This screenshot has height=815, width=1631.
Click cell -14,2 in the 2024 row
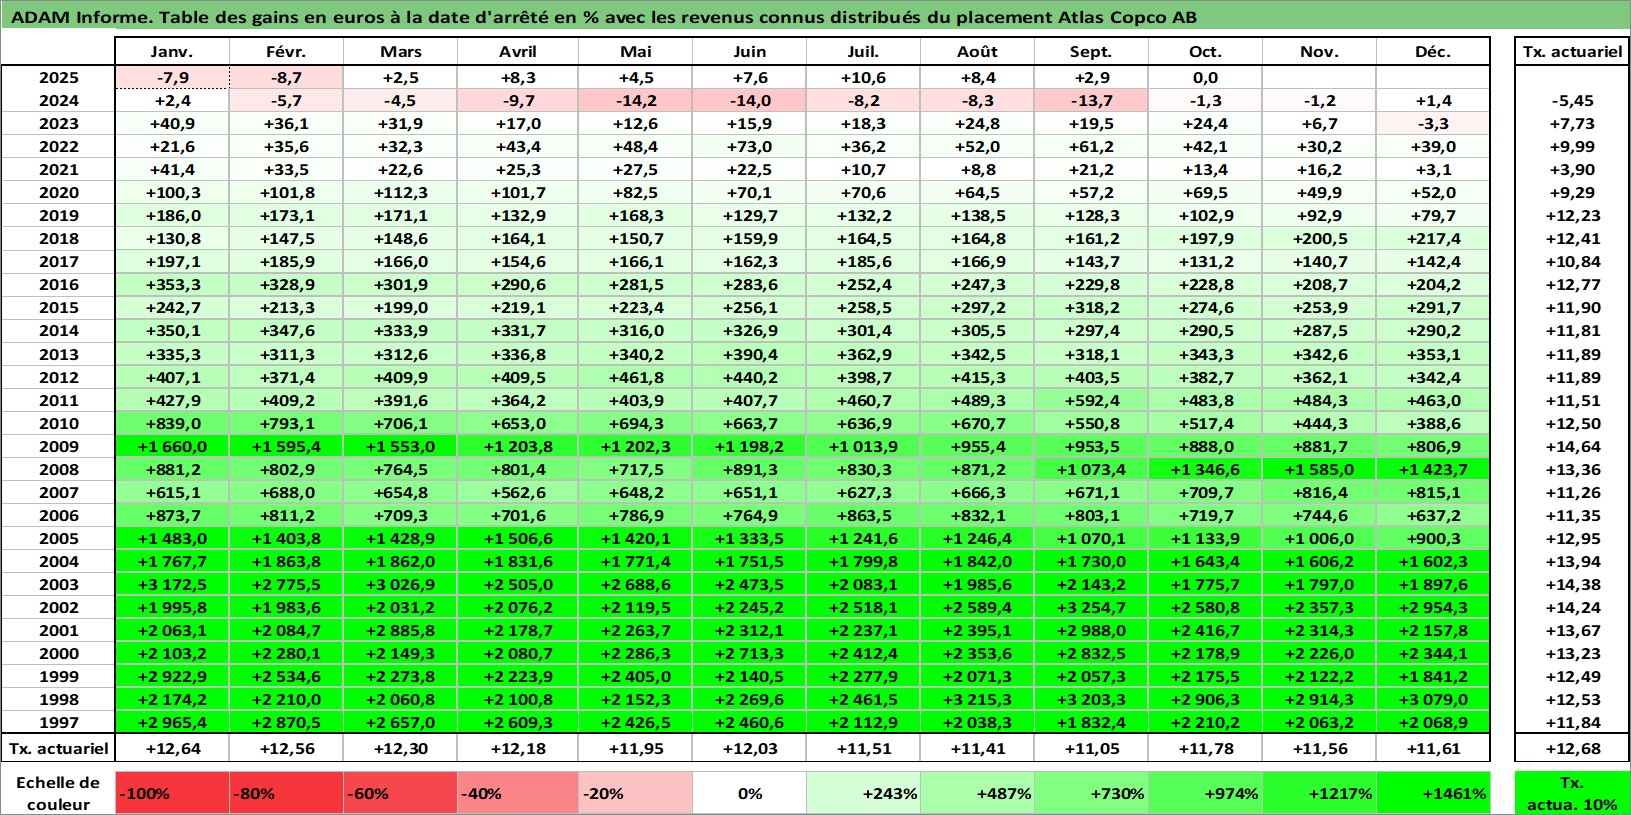pos(635,100)
